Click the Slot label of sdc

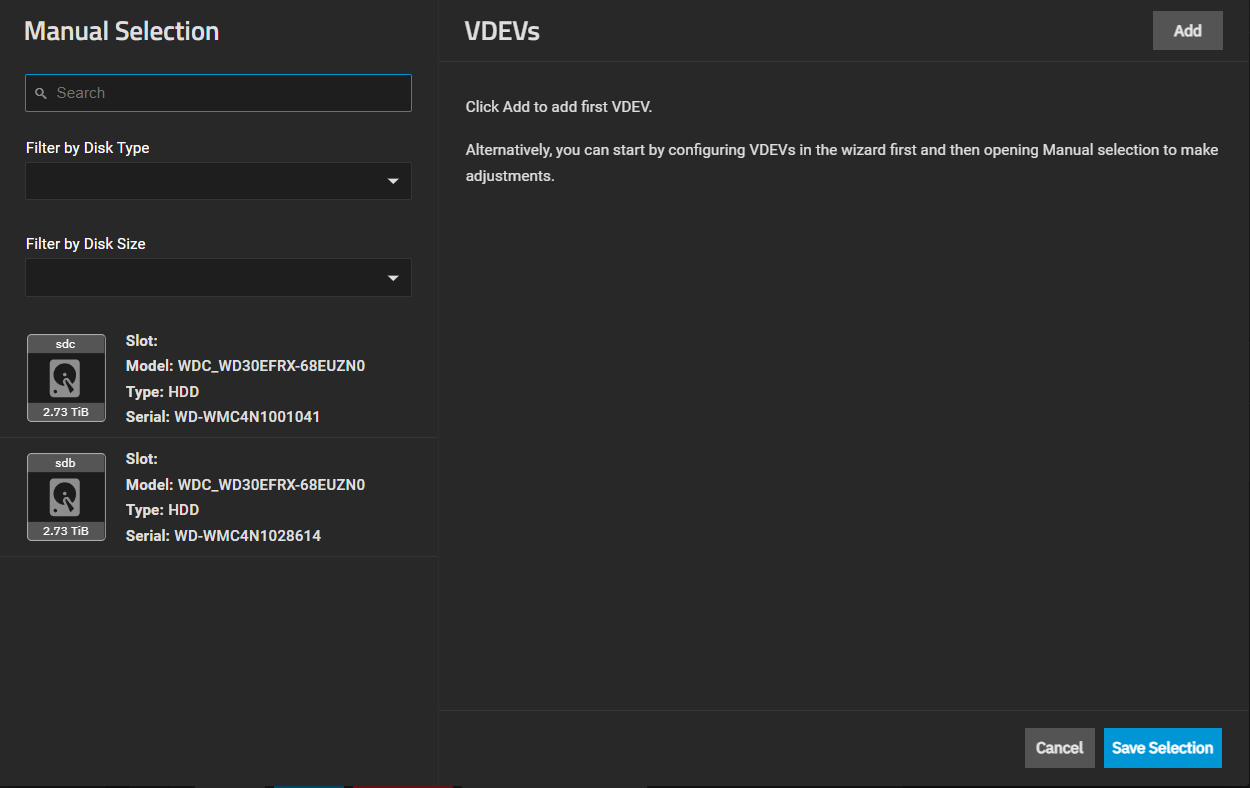point(142,341)
